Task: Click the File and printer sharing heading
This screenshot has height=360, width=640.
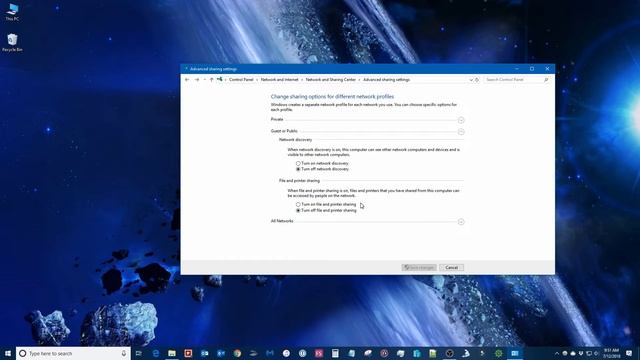Action: click(x=300, y=180)
